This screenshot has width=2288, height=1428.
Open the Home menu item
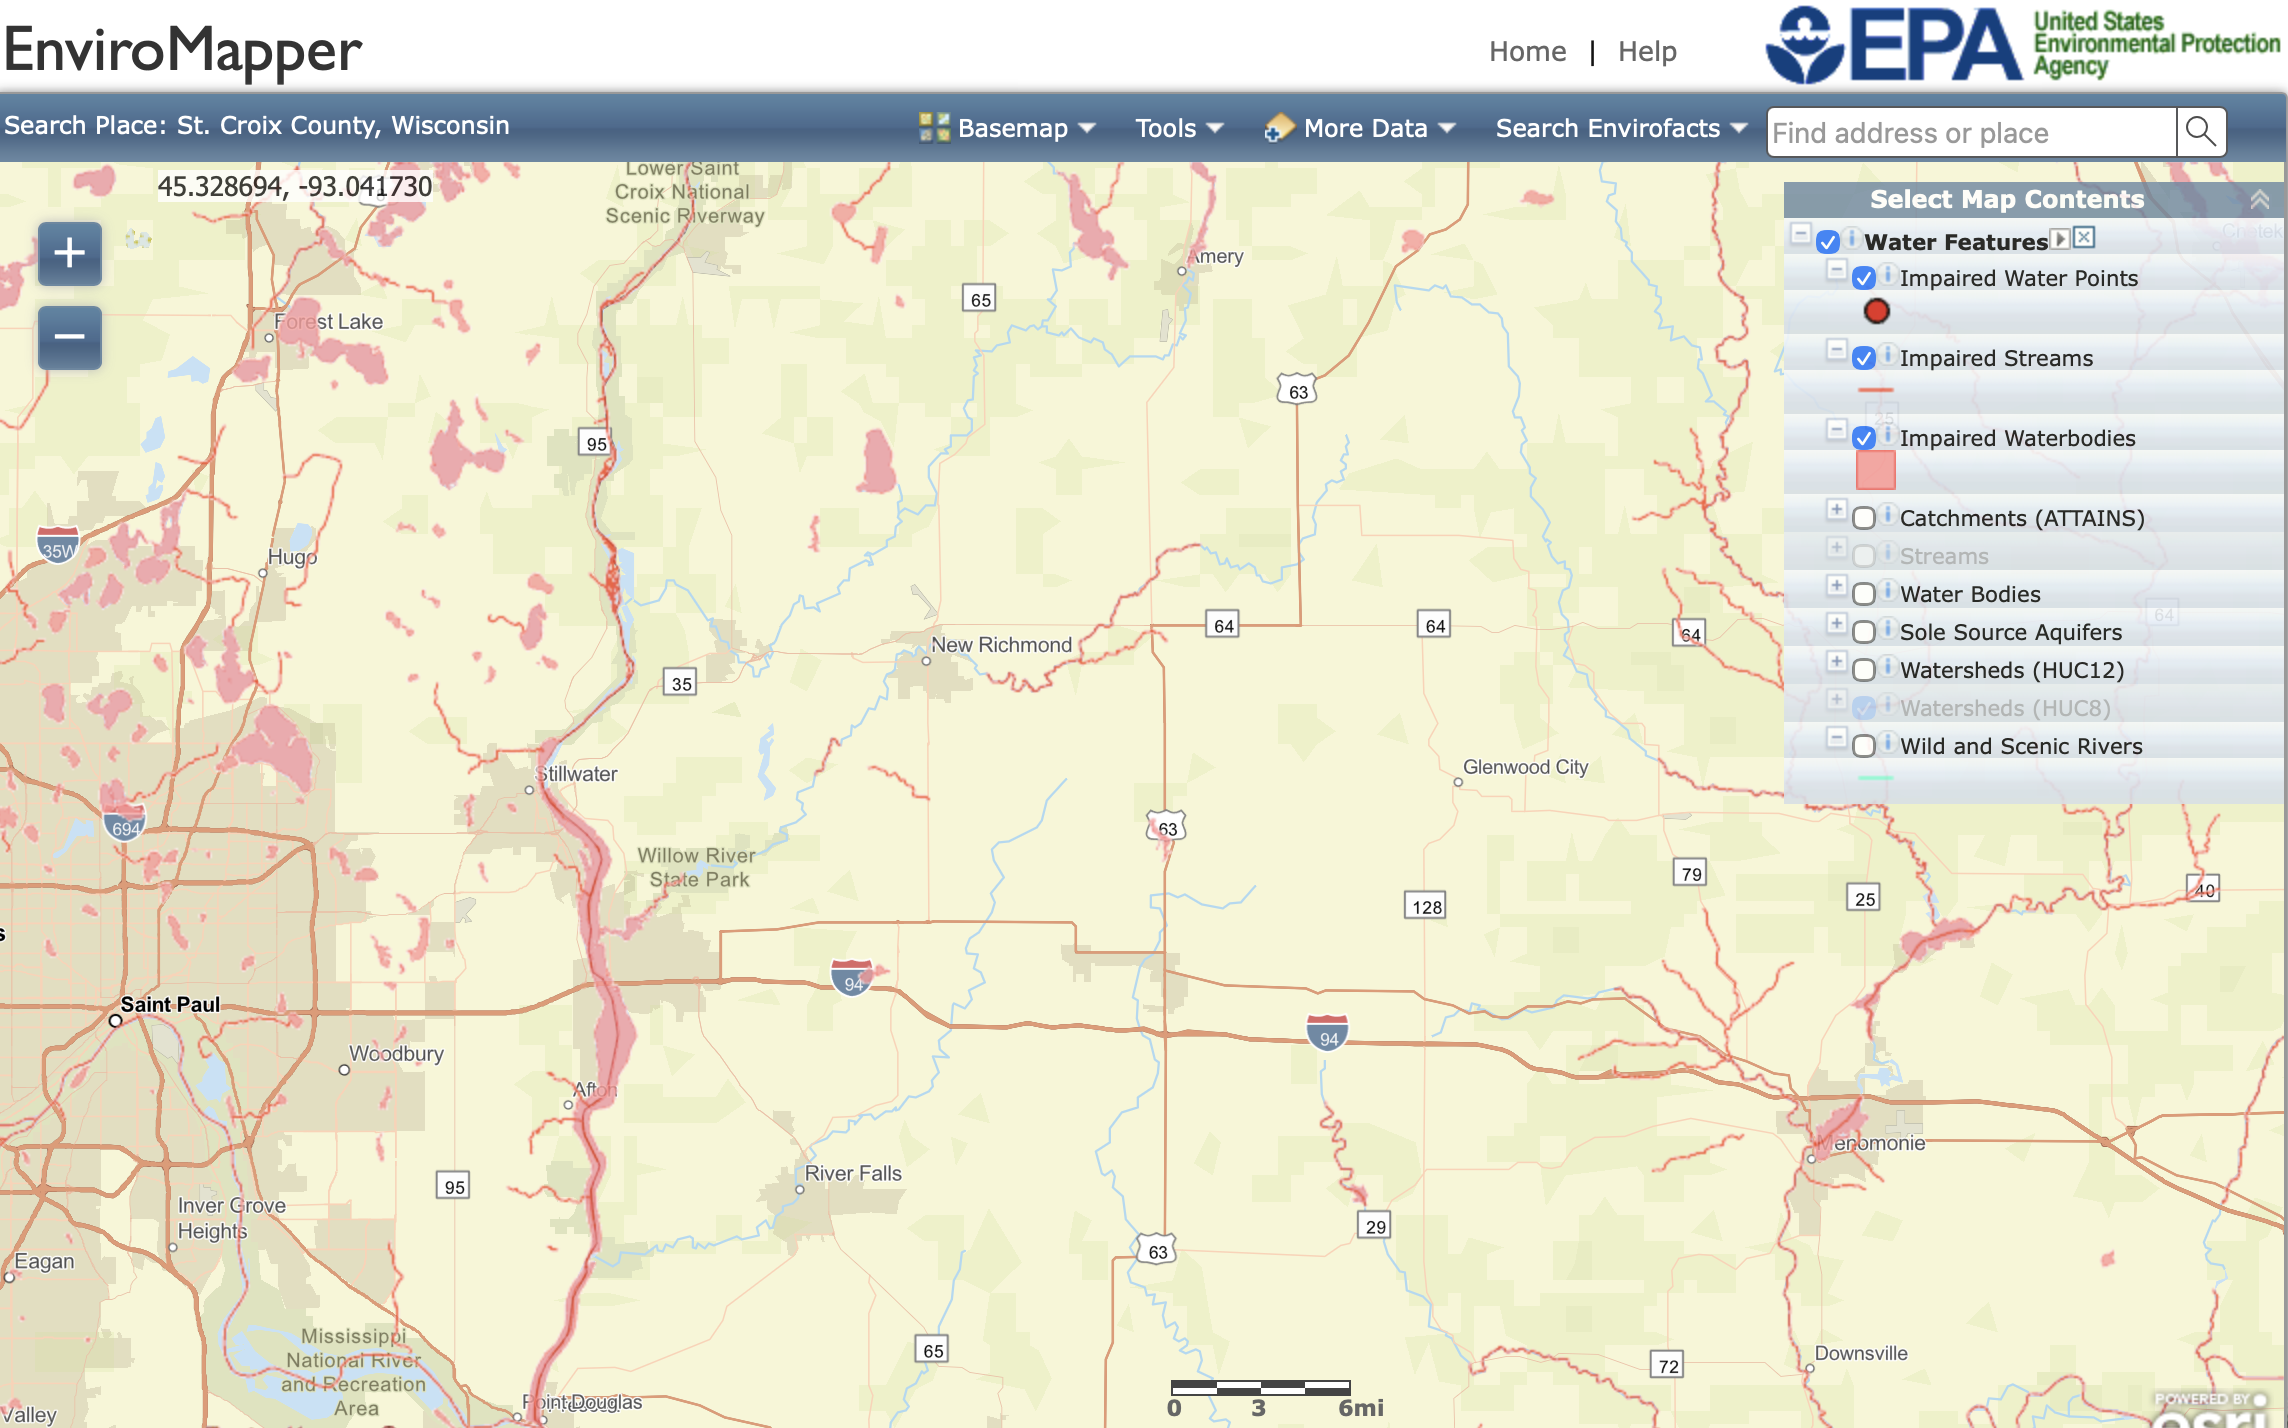[1527, 51]
